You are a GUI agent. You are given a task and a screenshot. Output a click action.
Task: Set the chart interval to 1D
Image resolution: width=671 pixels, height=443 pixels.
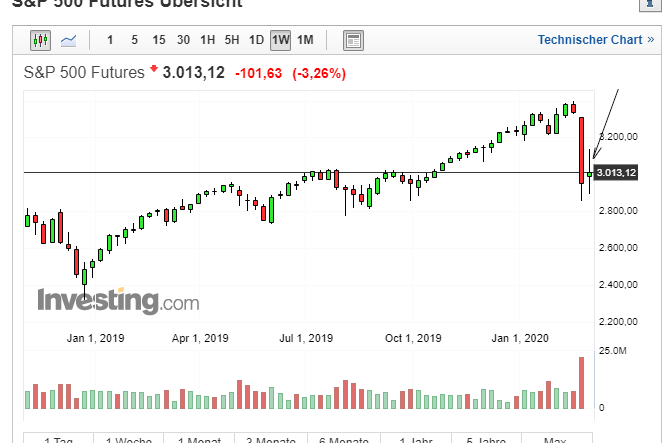point(256,40)
